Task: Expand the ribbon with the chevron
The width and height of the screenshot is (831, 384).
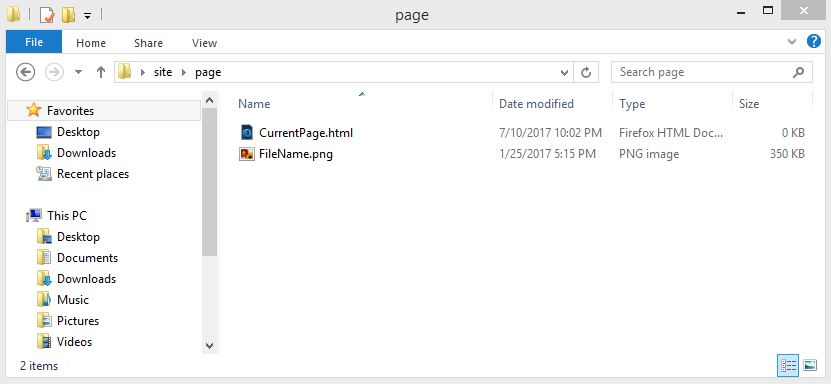Action: point(792,41)
